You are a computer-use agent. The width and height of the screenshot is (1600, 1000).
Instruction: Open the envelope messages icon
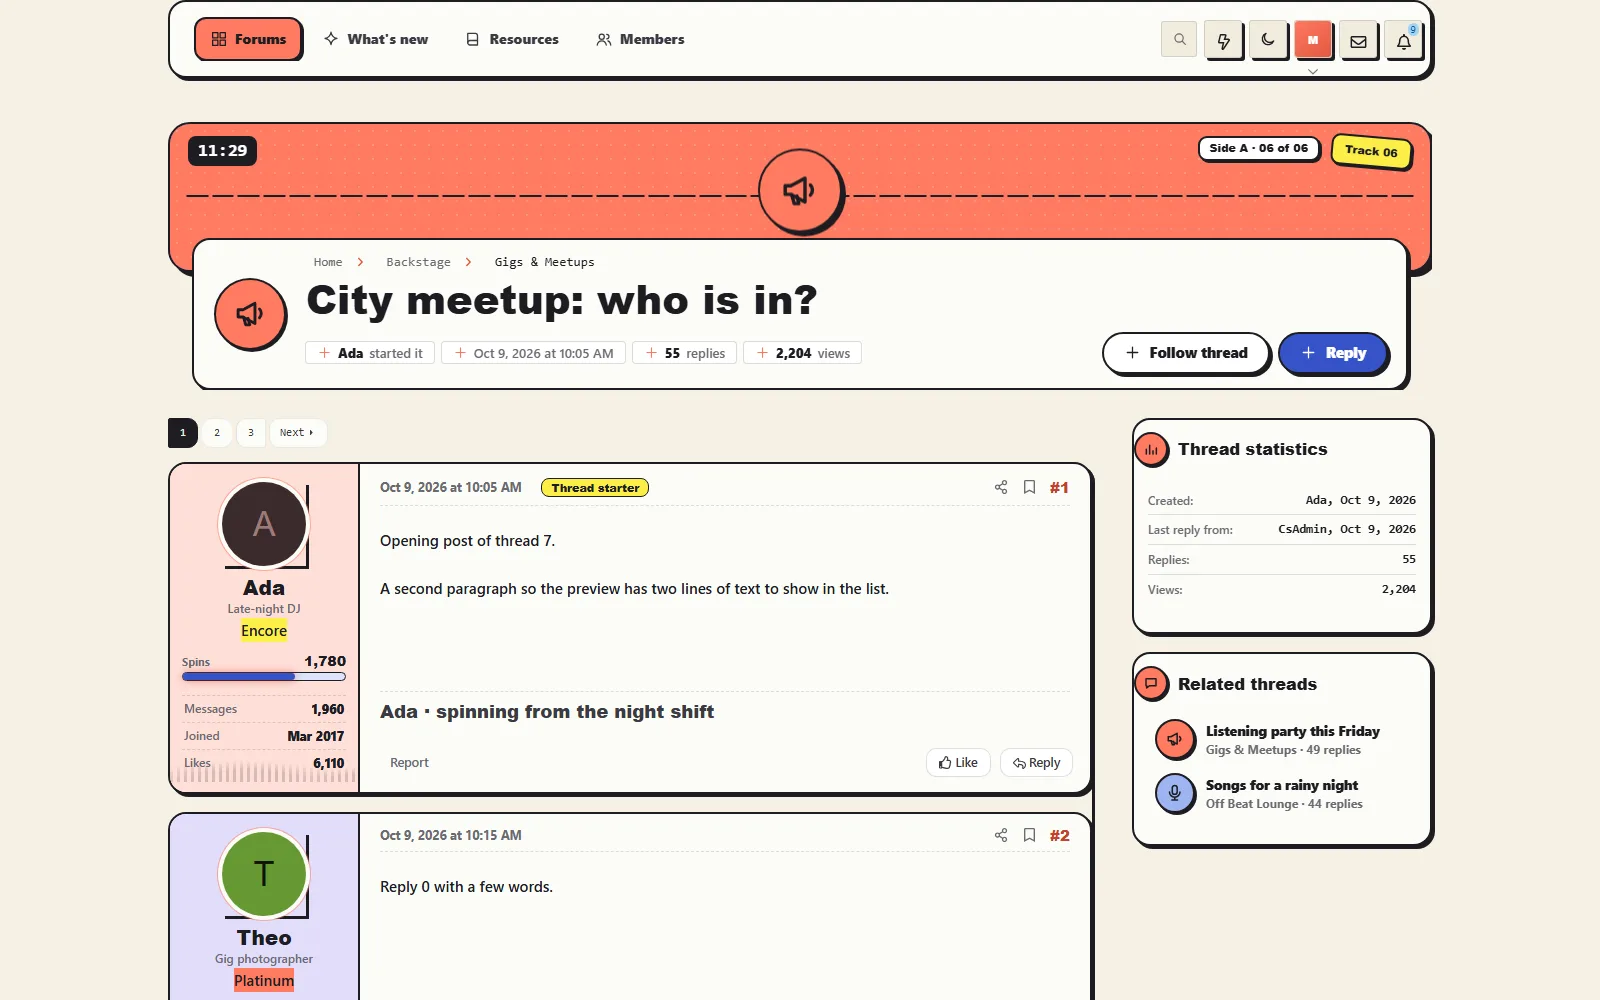click(x=1358, y=41)
